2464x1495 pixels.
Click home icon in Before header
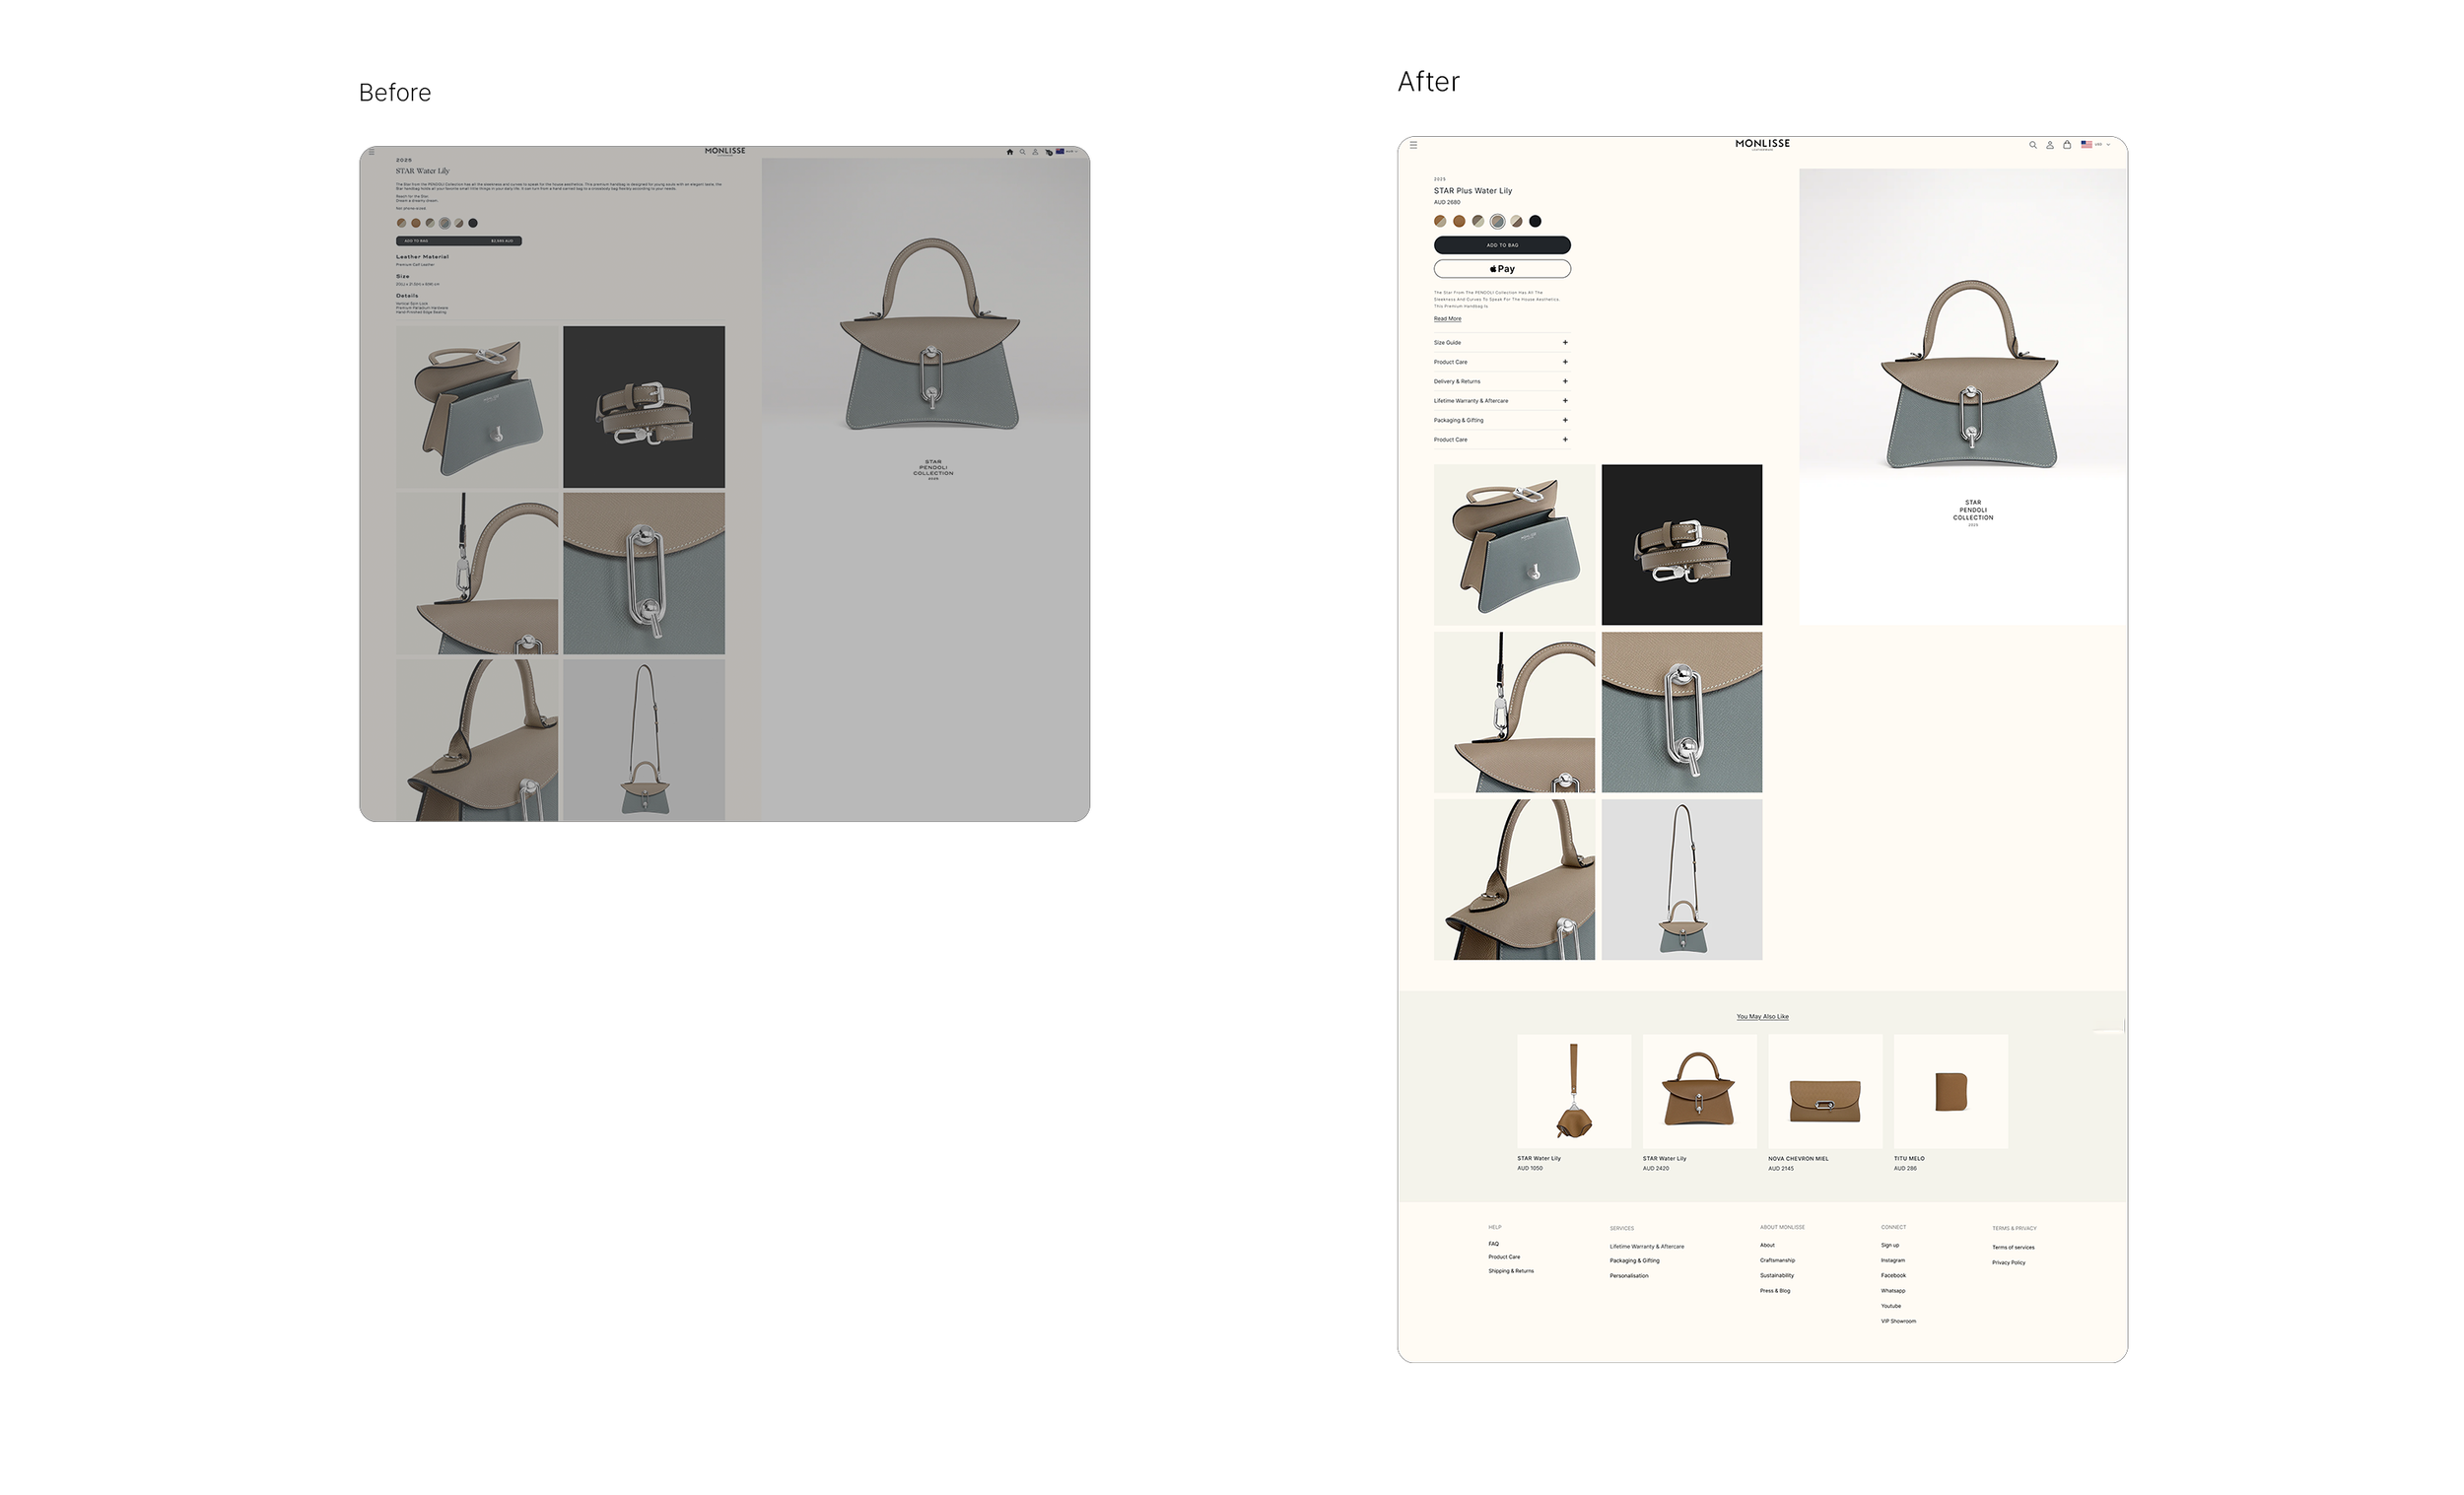click(x=1009, y=152)
